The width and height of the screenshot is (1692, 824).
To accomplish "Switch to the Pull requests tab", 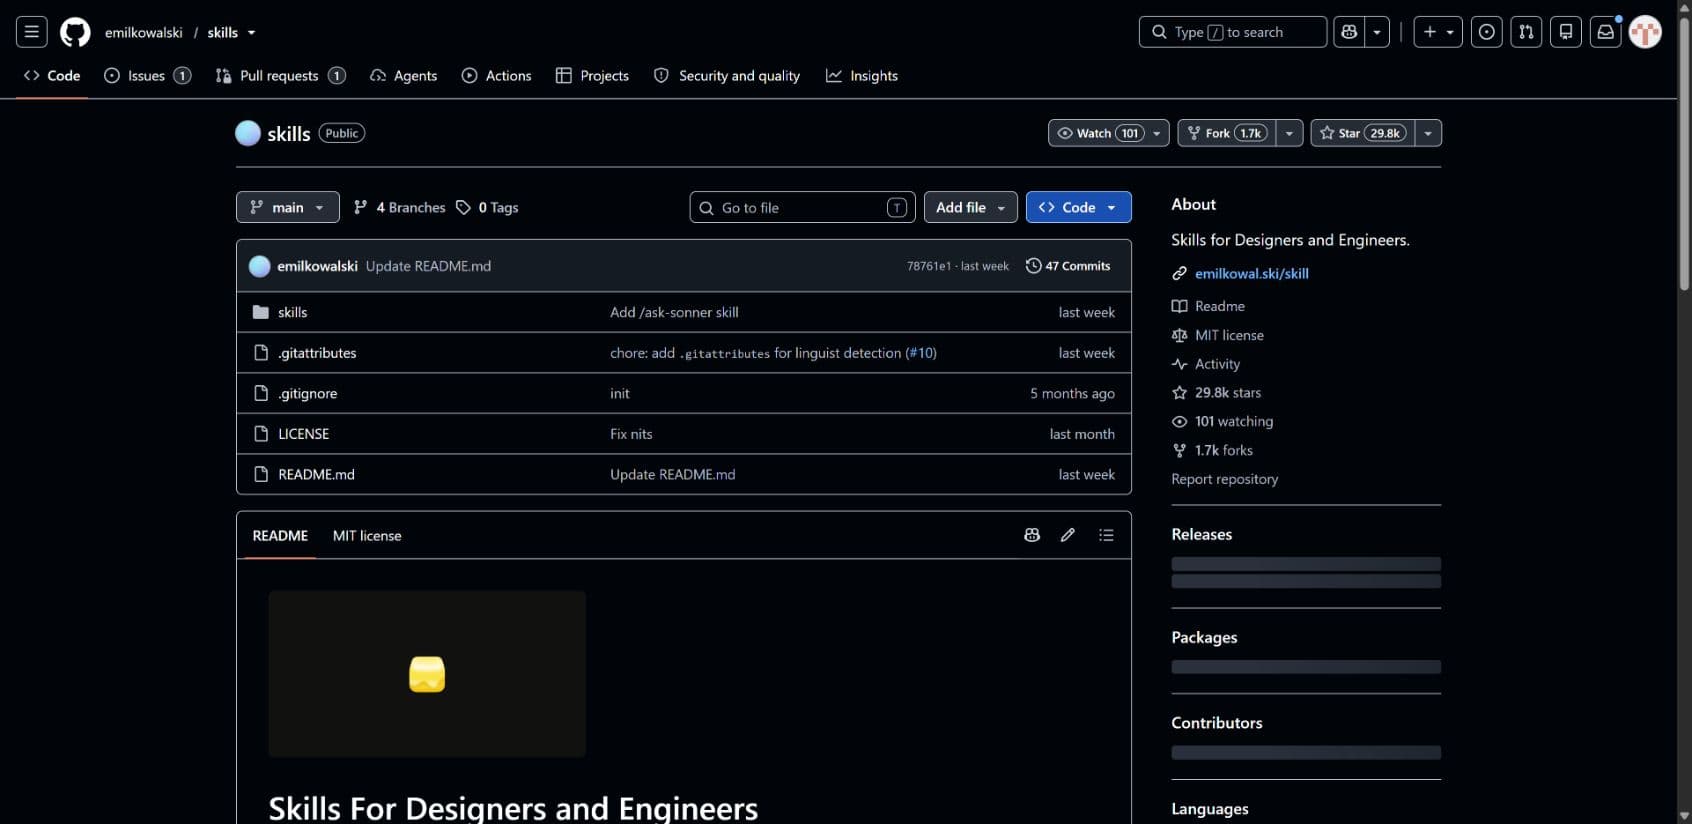I will click(x=281, y=76).
